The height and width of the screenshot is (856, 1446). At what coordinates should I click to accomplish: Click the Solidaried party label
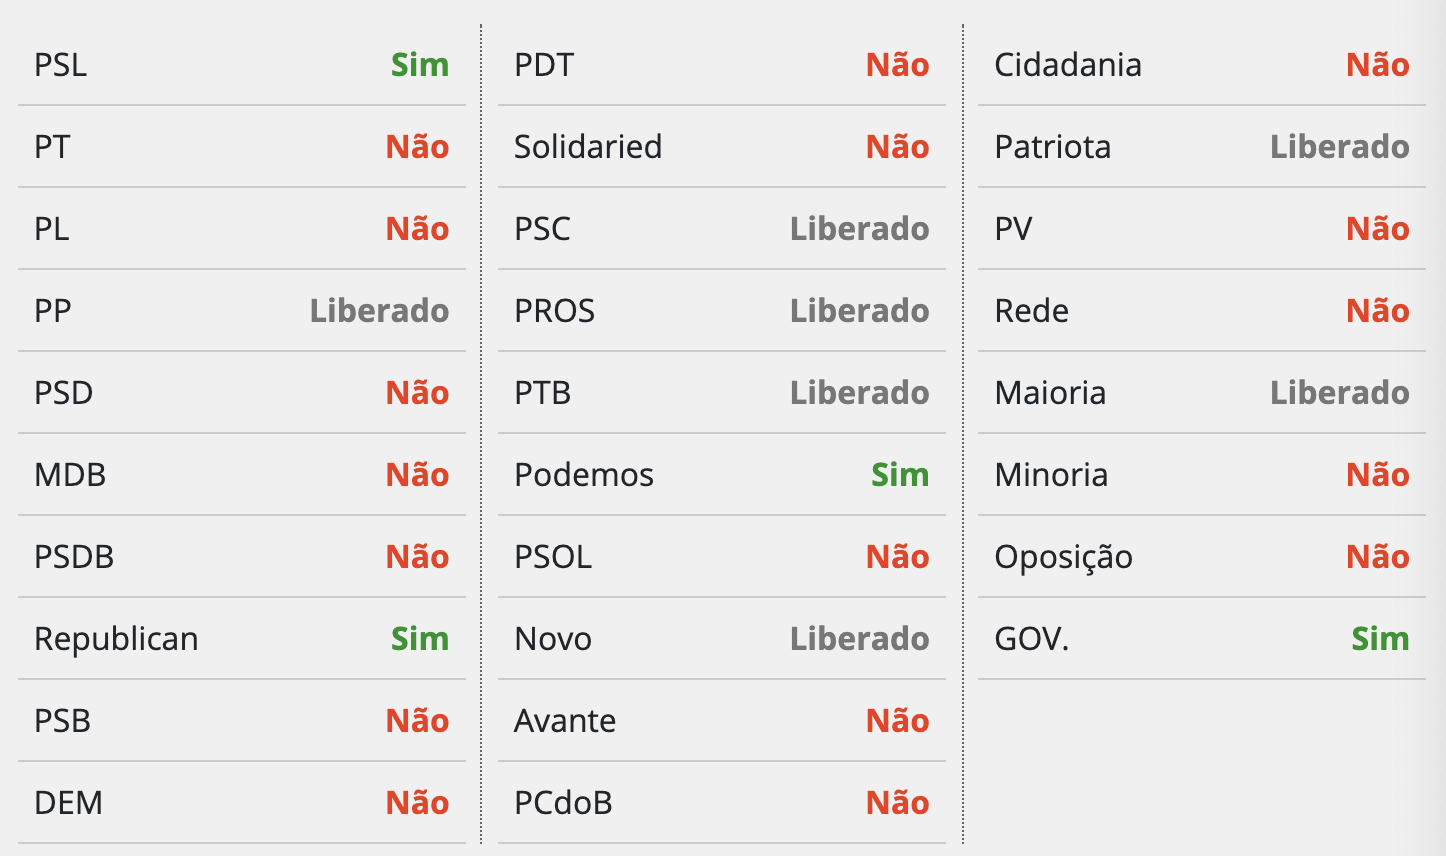588,147
